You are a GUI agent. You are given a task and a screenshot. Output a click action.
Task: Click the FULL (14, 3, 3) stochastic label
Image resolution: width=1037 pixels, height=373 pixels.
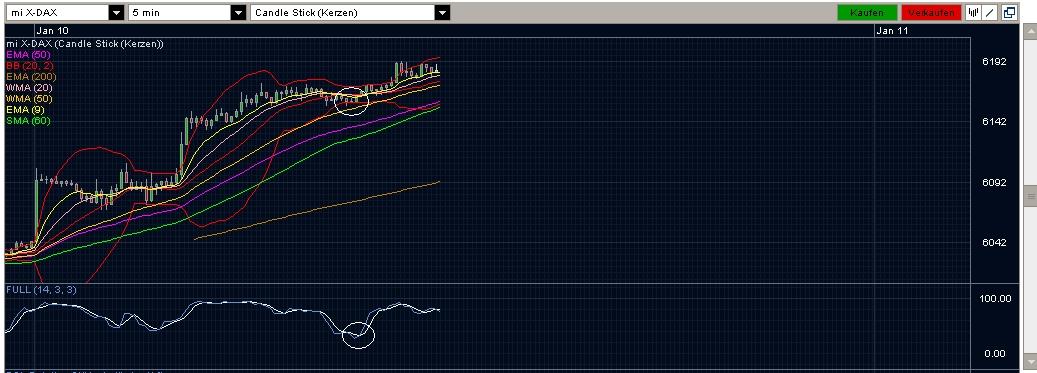click(x=41, y=290)
